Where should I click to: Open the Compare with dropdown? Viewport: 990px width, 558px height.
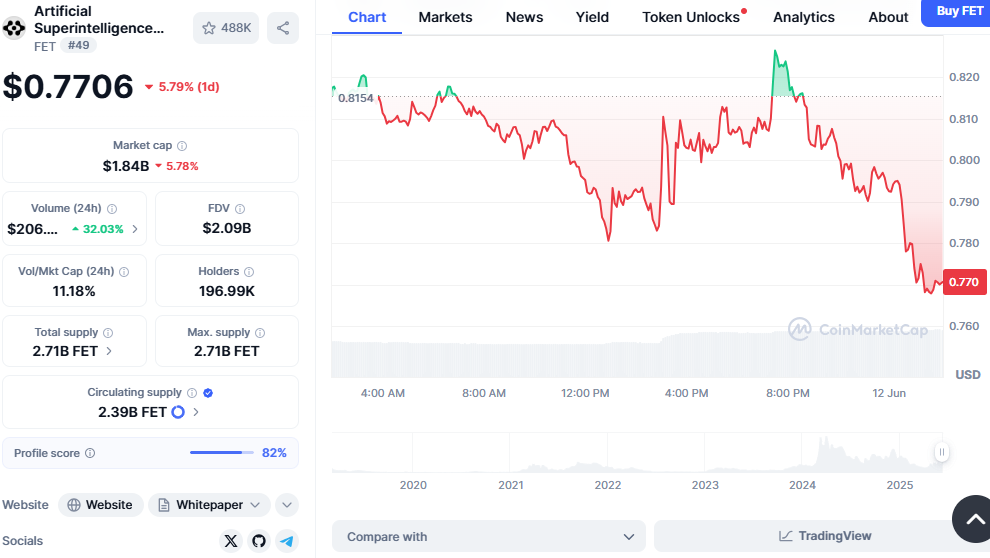click(x=489, y=537)
